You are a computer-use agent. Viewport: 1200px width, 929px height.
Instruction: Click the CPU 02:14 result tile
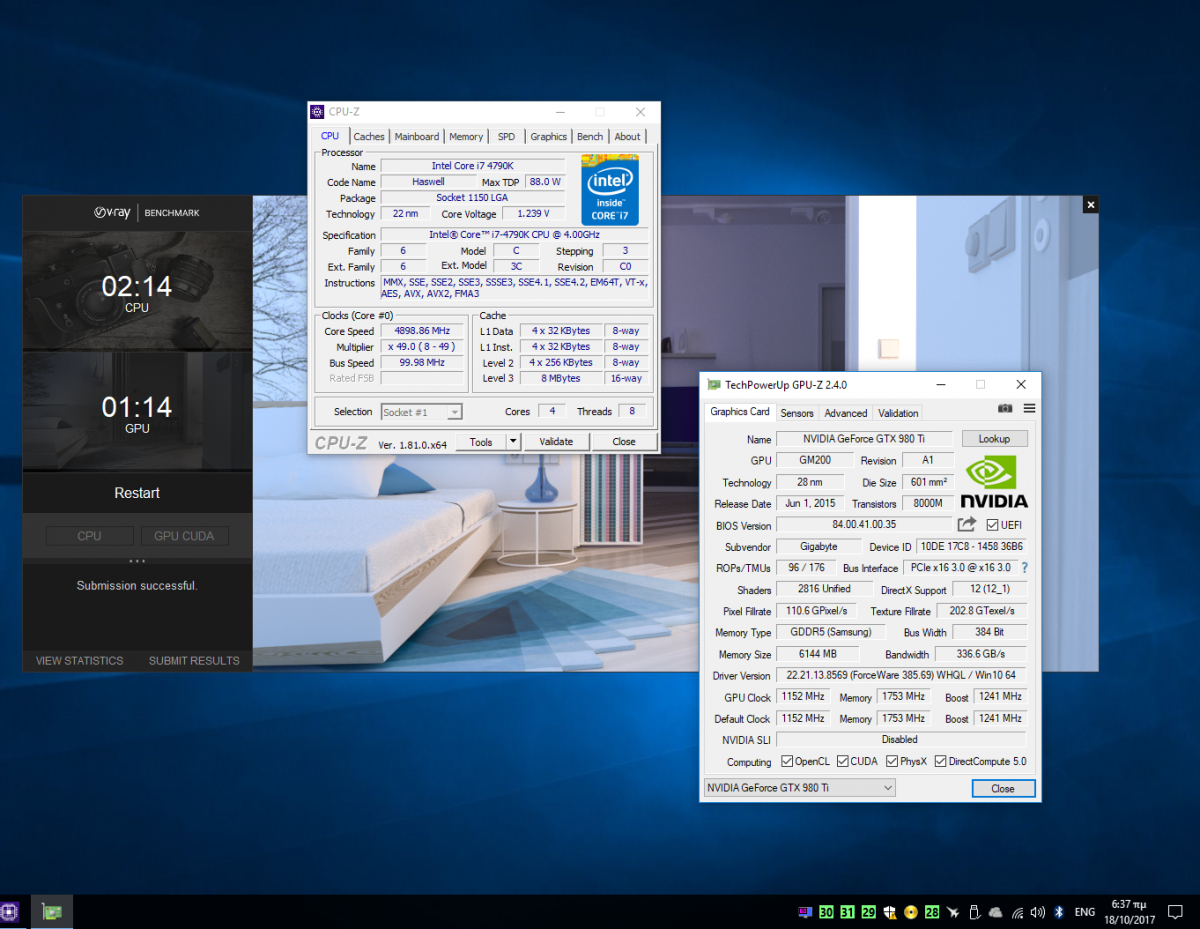[137, 292]
